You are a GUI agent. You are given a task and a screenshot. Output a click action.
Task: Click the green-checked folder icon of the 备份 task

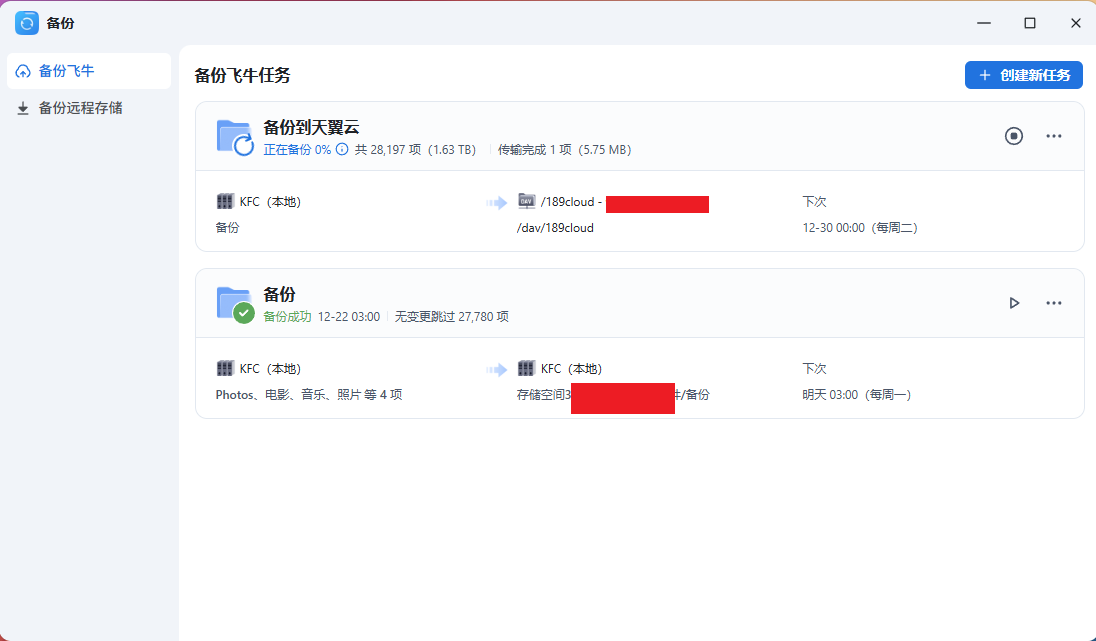(x=235, y=304)
